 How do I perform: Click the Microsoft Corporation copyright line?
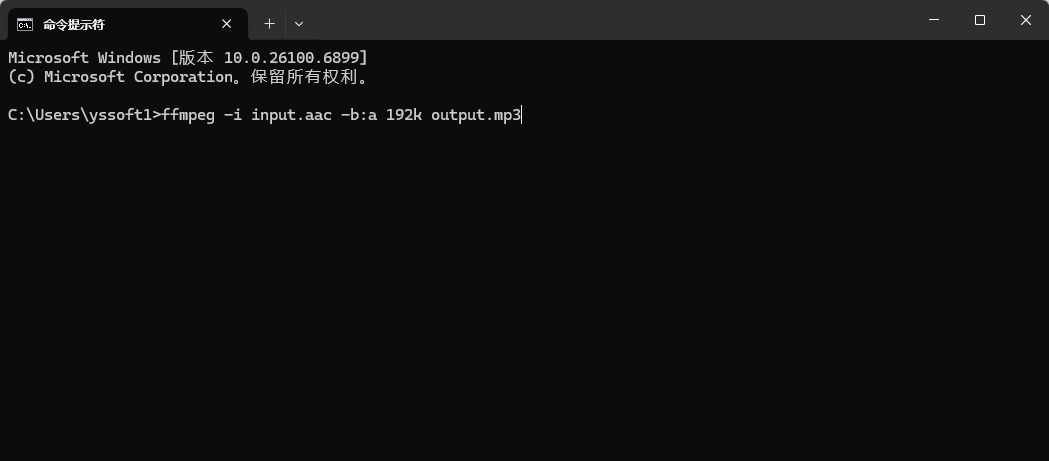click(x=188, y=77)
